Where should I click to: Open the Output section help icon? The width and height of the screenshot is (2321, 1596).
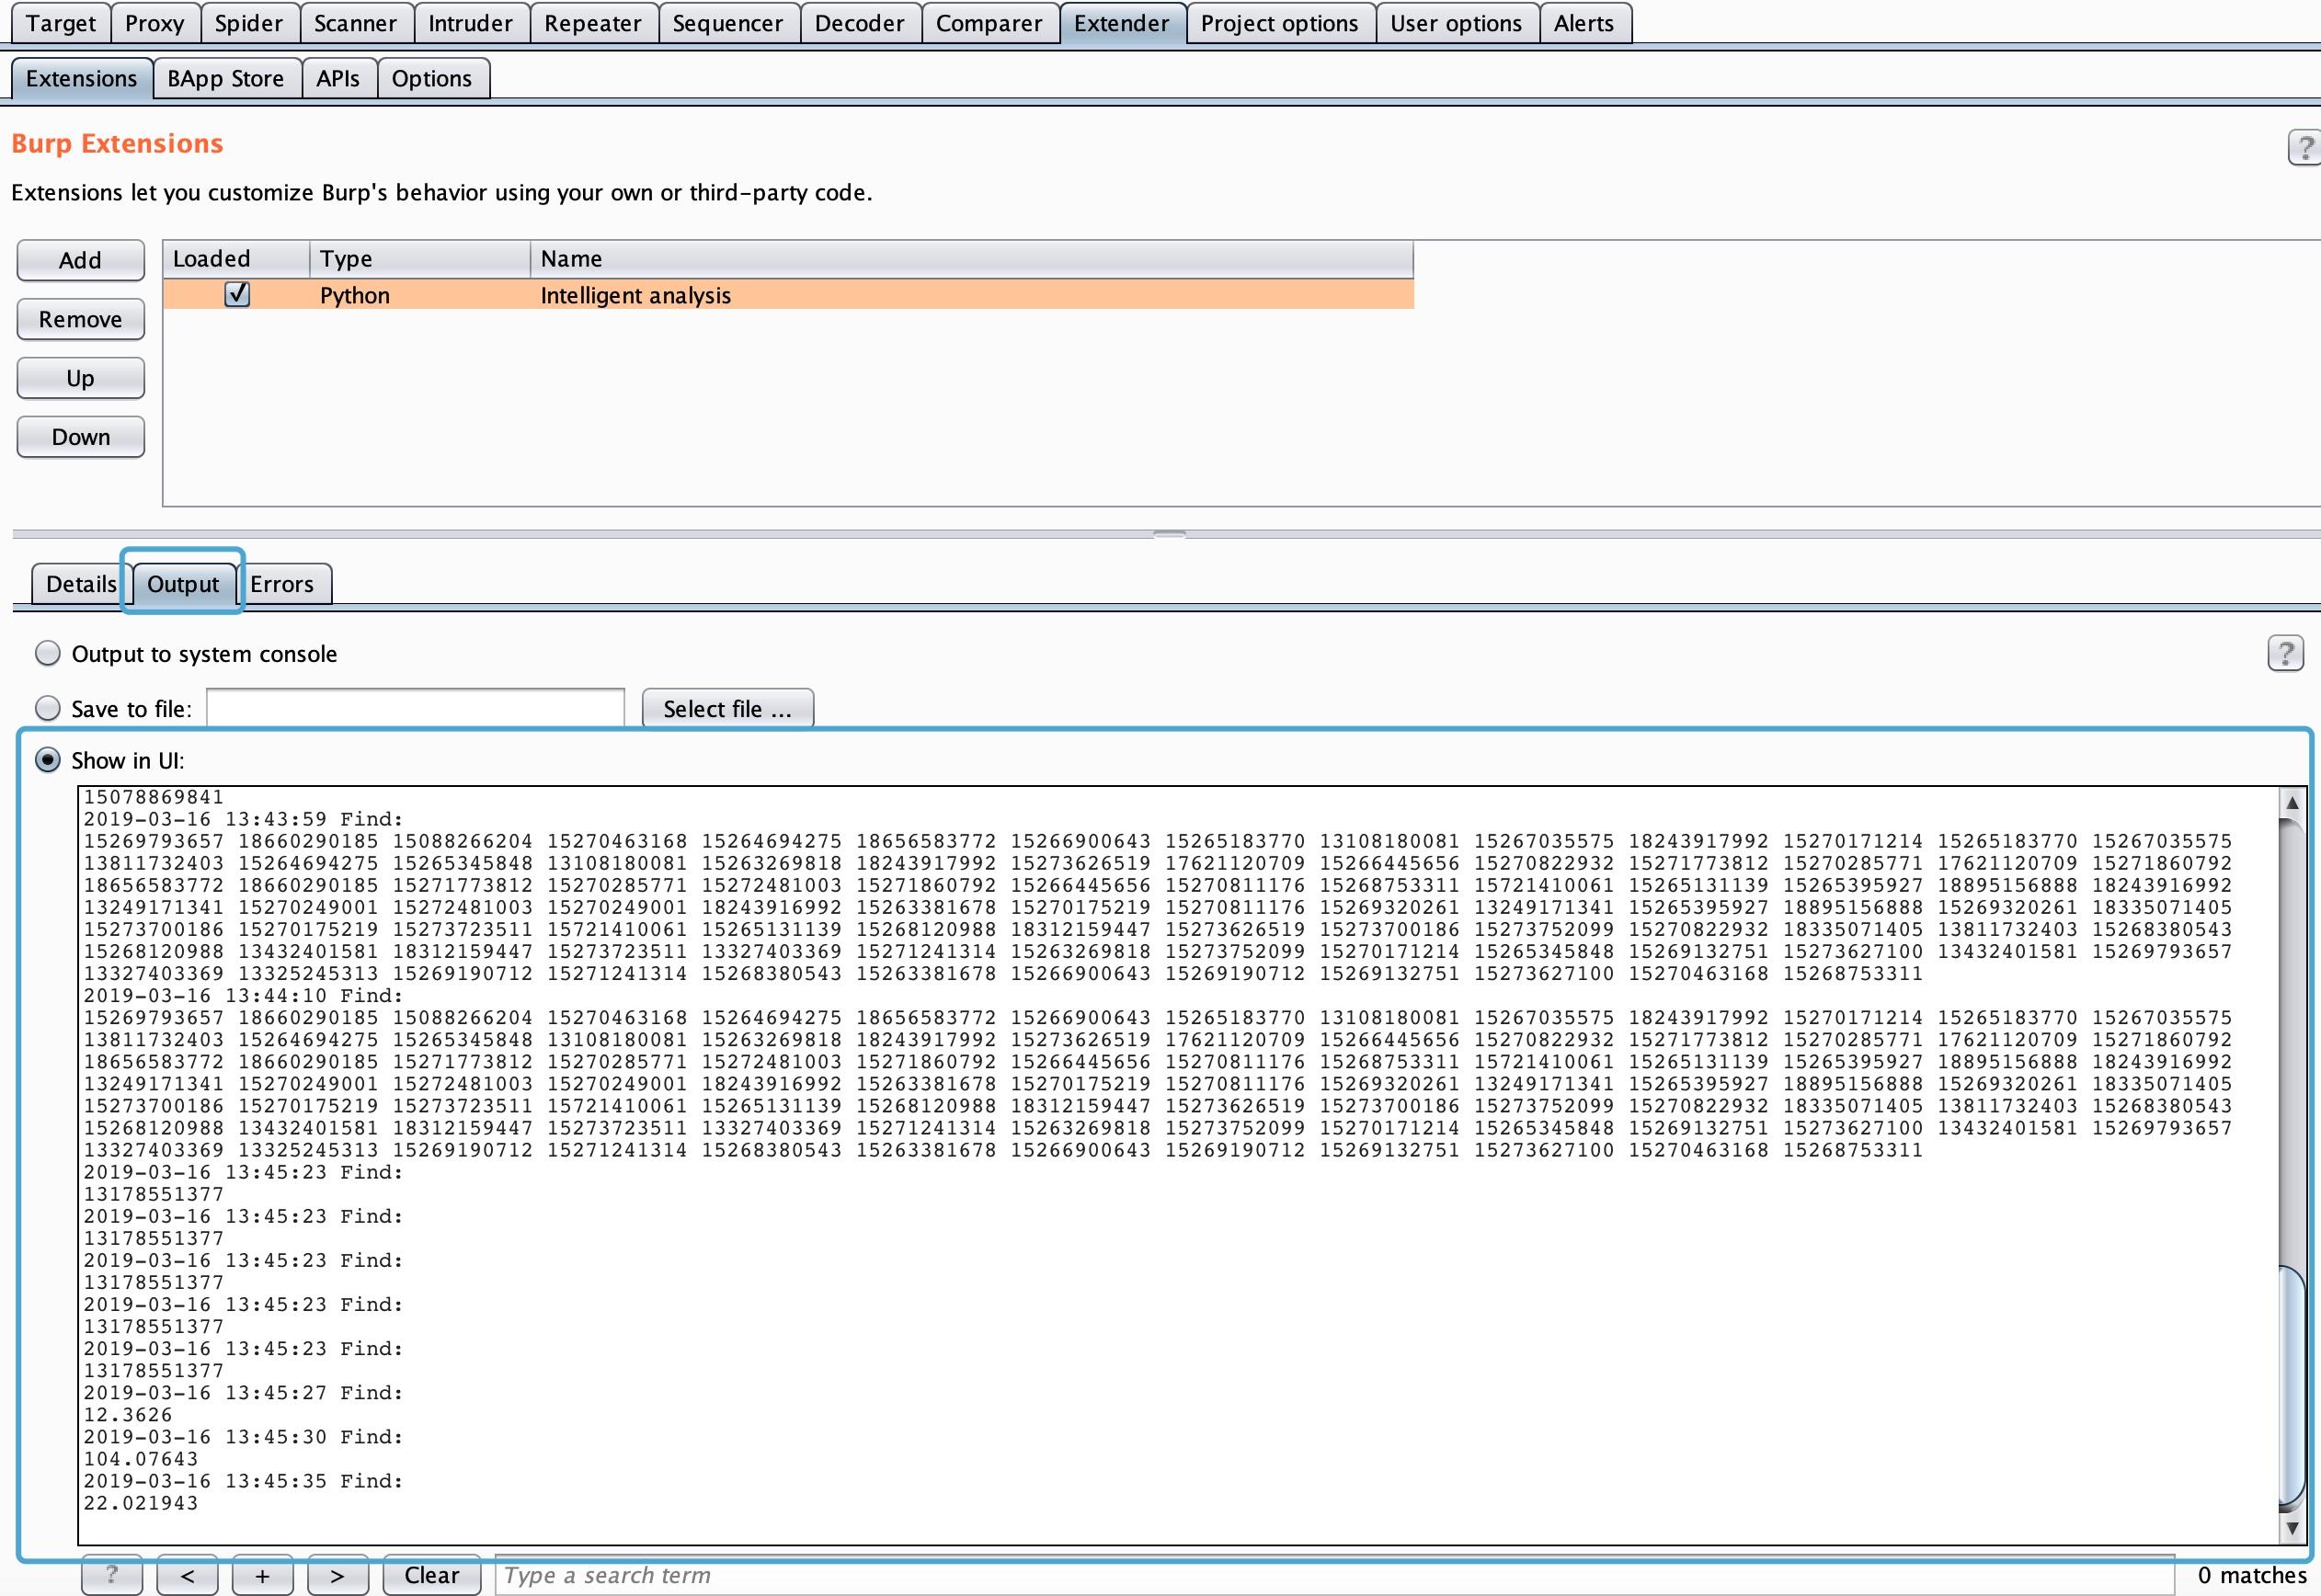tap(2285, 653)
